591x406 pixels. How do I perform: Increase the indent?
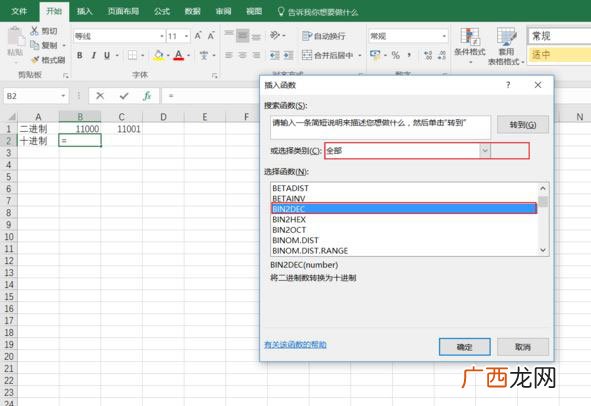tap(289, 55)
